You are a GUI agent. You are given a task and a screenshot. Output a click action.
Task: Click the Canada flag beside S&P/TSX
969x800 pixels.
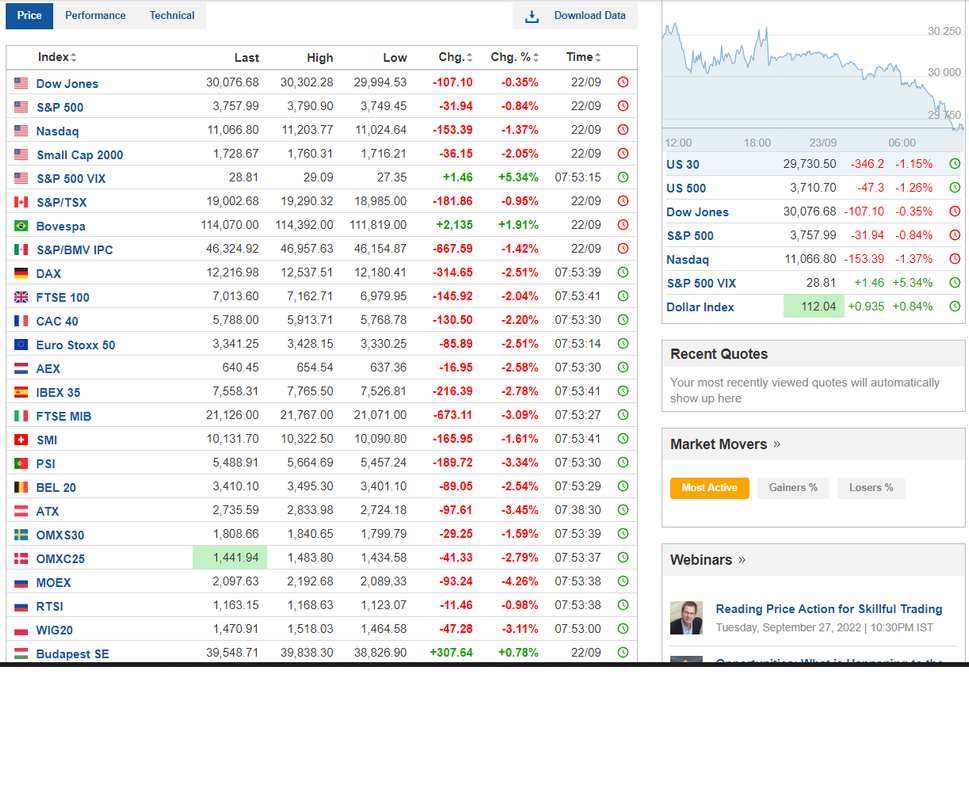coord(21,202)
